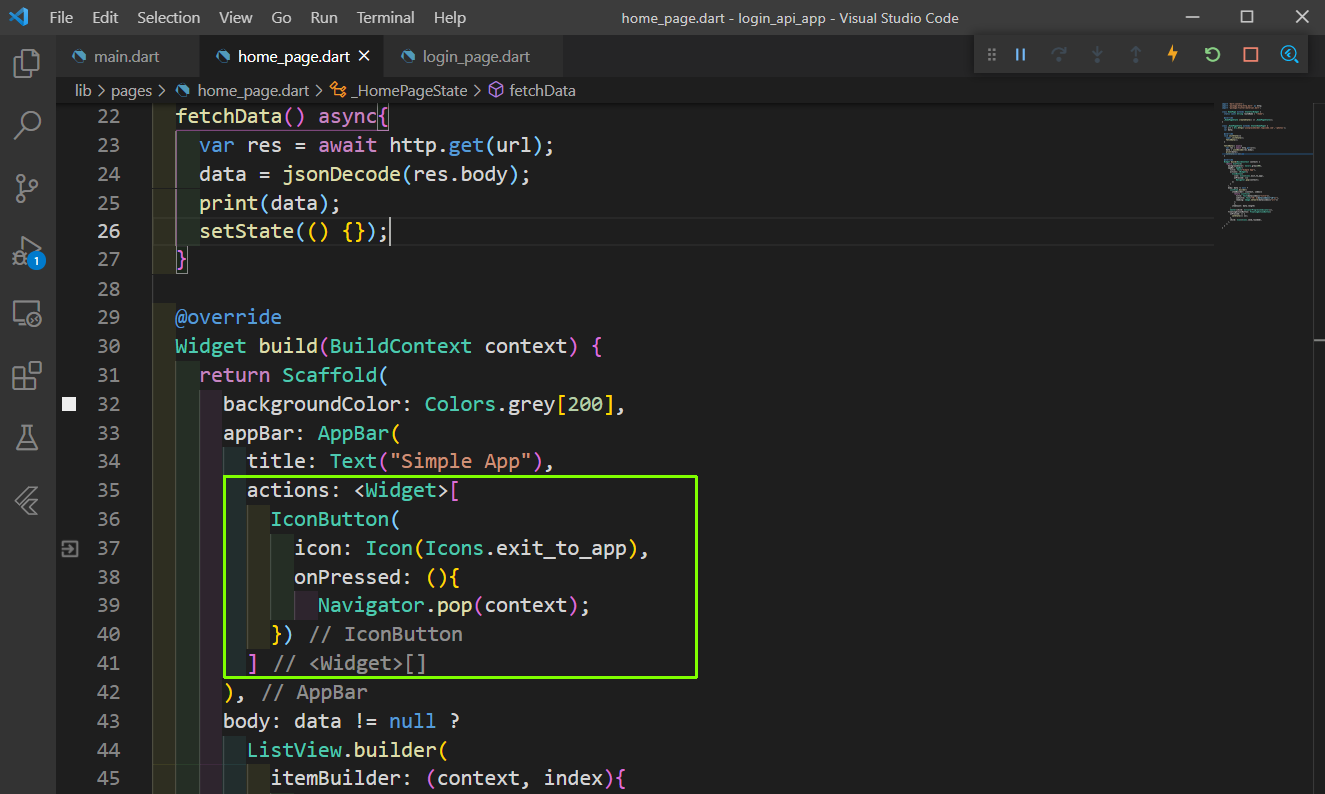Click the grey color swatch on line 32
This screenshot has height=794, width=1325.
point(69,404)
